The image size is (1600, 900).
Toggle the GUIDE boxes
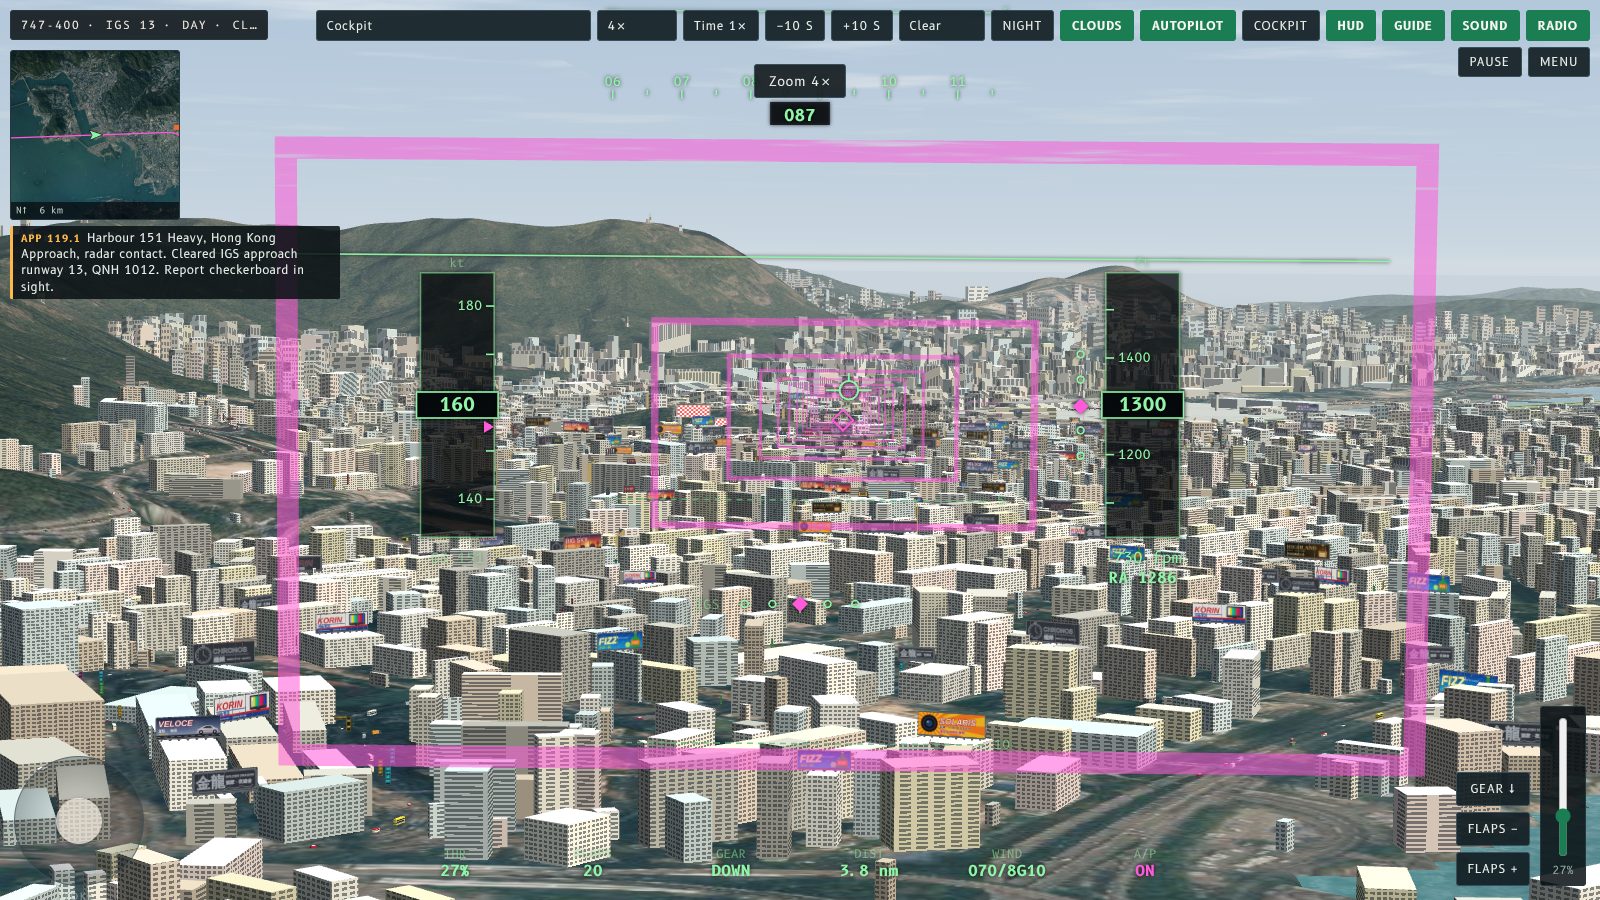pos(1413,25)
